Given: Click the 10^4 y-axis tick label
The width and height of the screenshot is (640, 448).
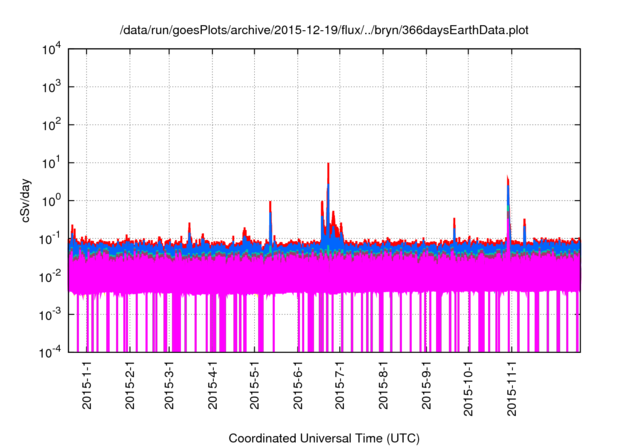Looking at the screenshot, I should click(x=52, y=49).
